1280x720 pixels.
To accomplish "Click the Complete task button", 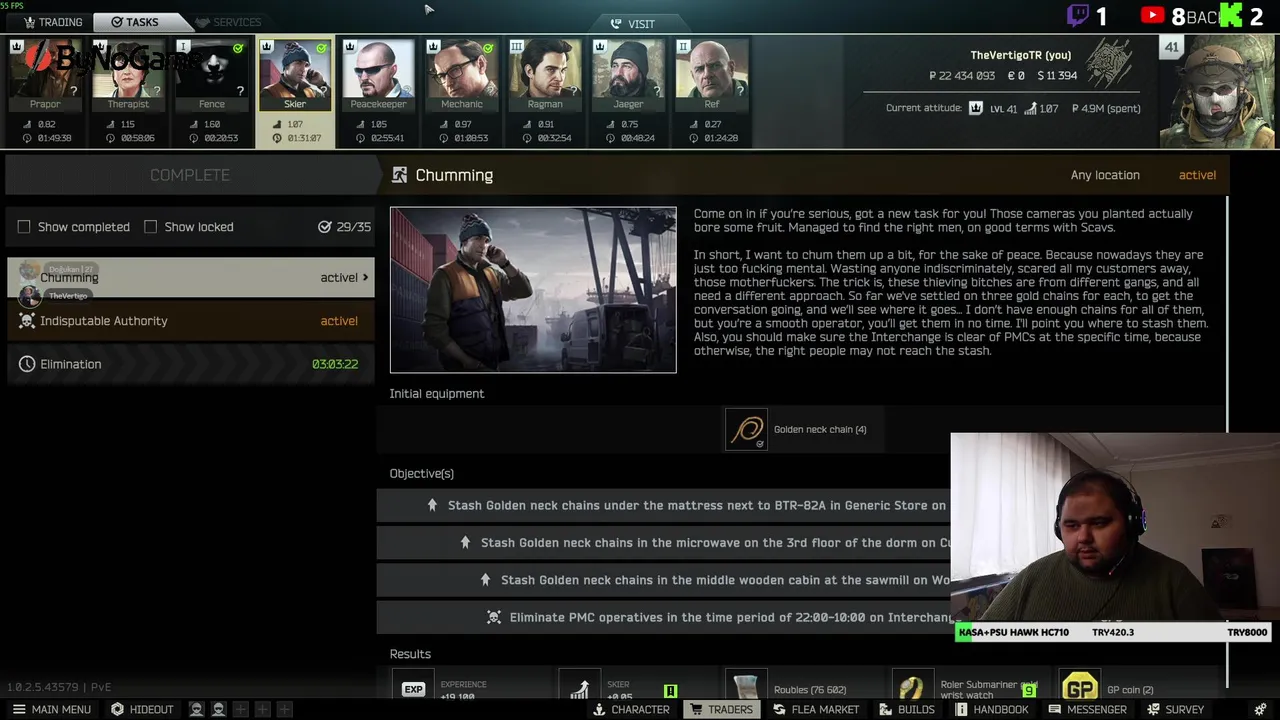I will click(x=190, y=175).
